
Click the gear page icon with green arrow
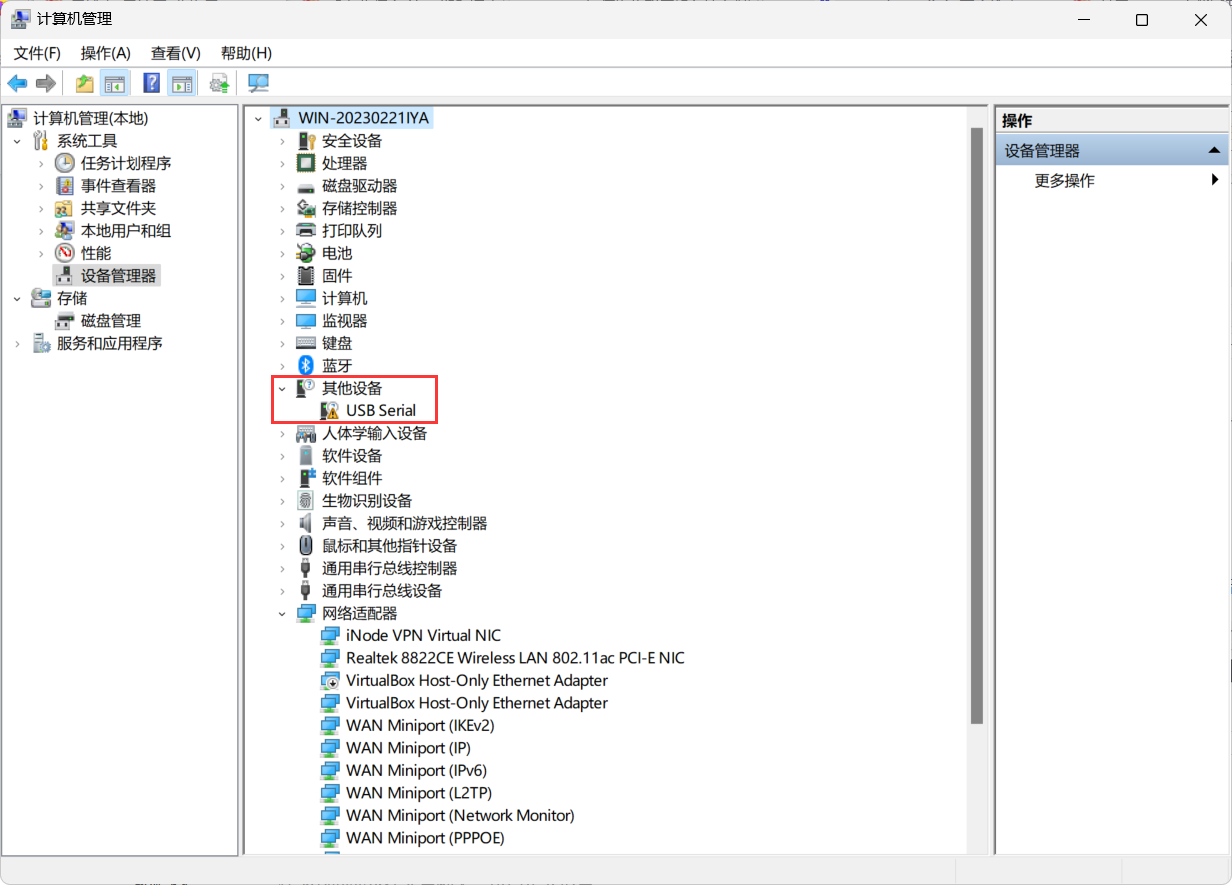219,83
